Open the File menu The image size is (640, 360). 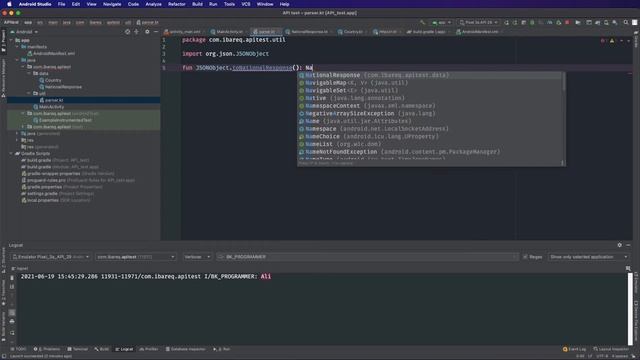61,4
